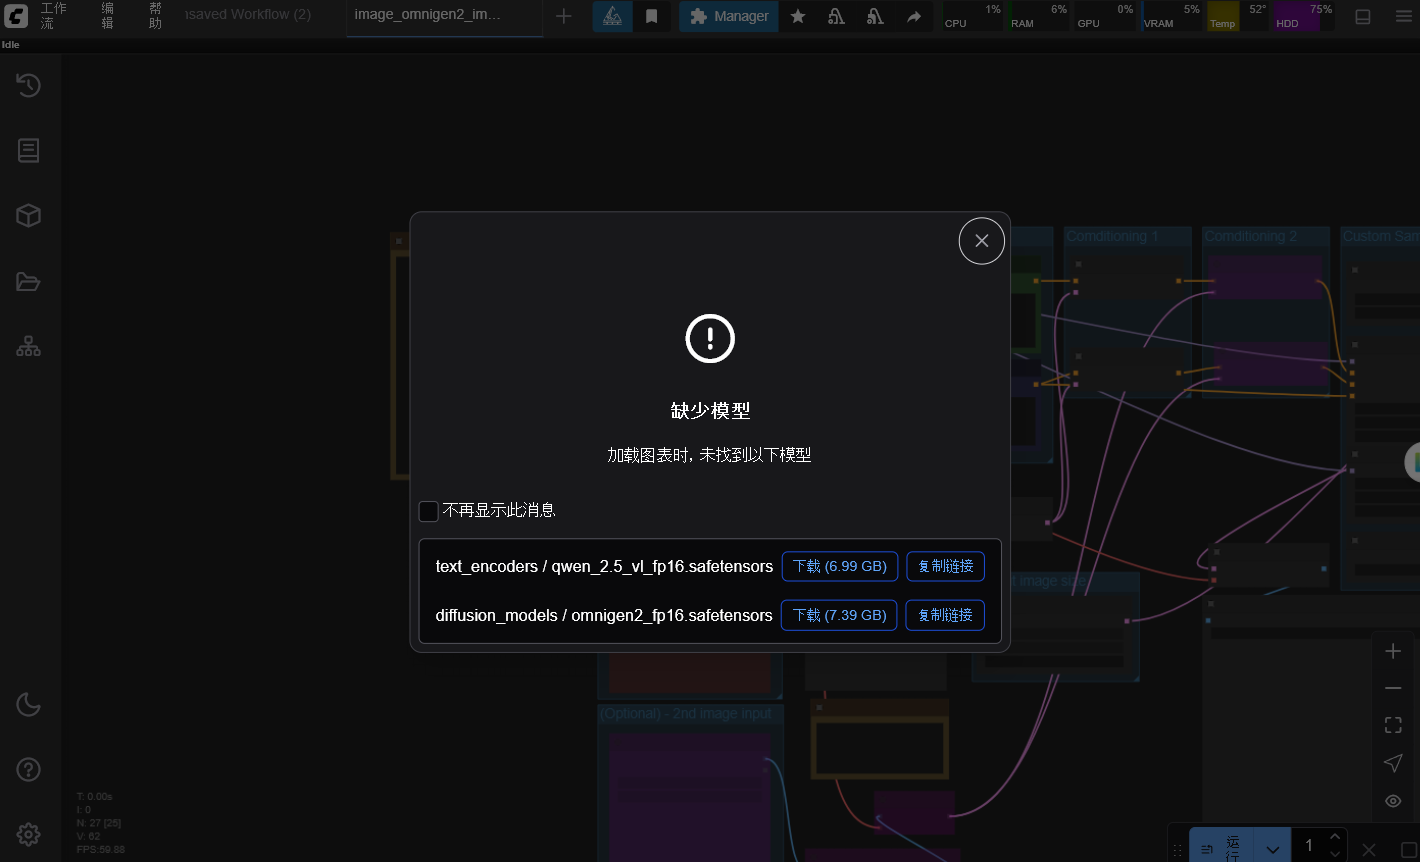Increase batch count with up arrow
The height and width of the screenshot is (862, 1420).
point(1334,837)
